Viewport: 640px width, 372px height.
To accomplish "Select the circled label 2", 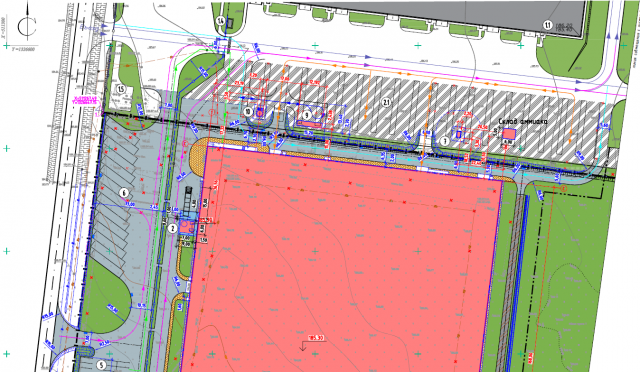I will pos(172,228).
